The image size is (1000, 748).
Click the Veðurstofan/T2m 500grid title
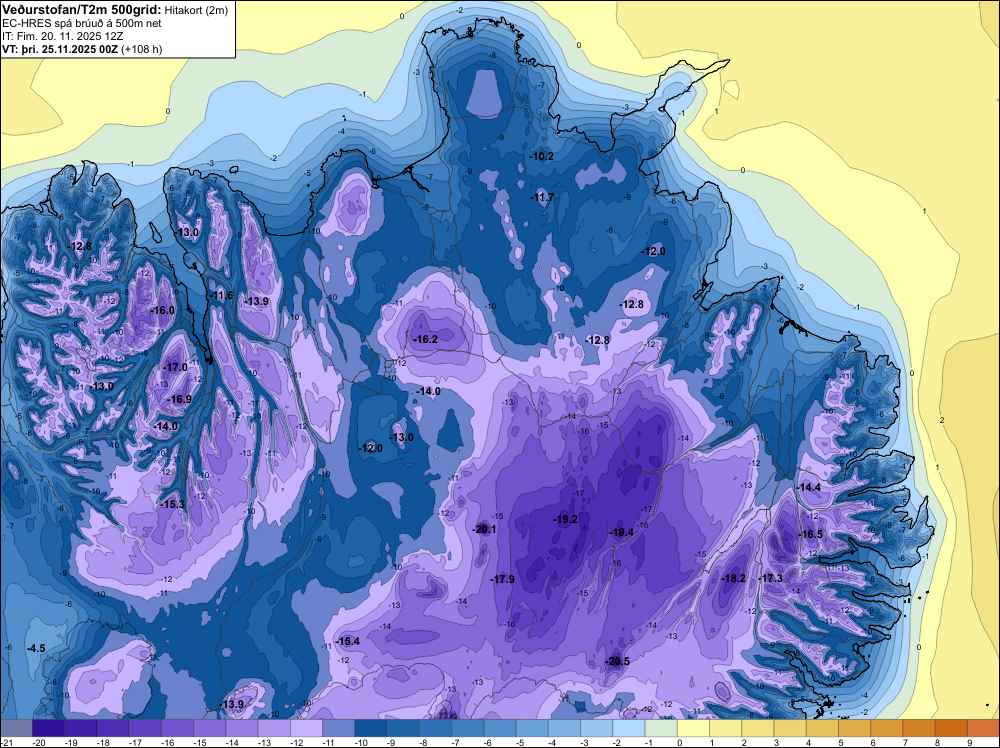pyautogui.click(x=80, y=9)
